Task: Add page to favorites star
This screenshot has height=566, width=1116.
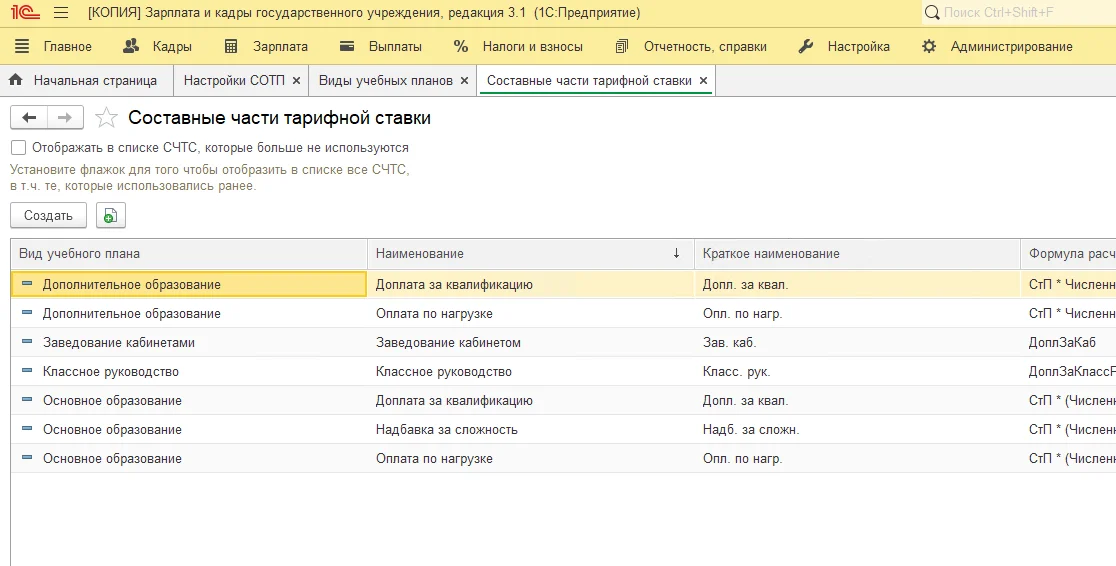Action: coord(106,117)
